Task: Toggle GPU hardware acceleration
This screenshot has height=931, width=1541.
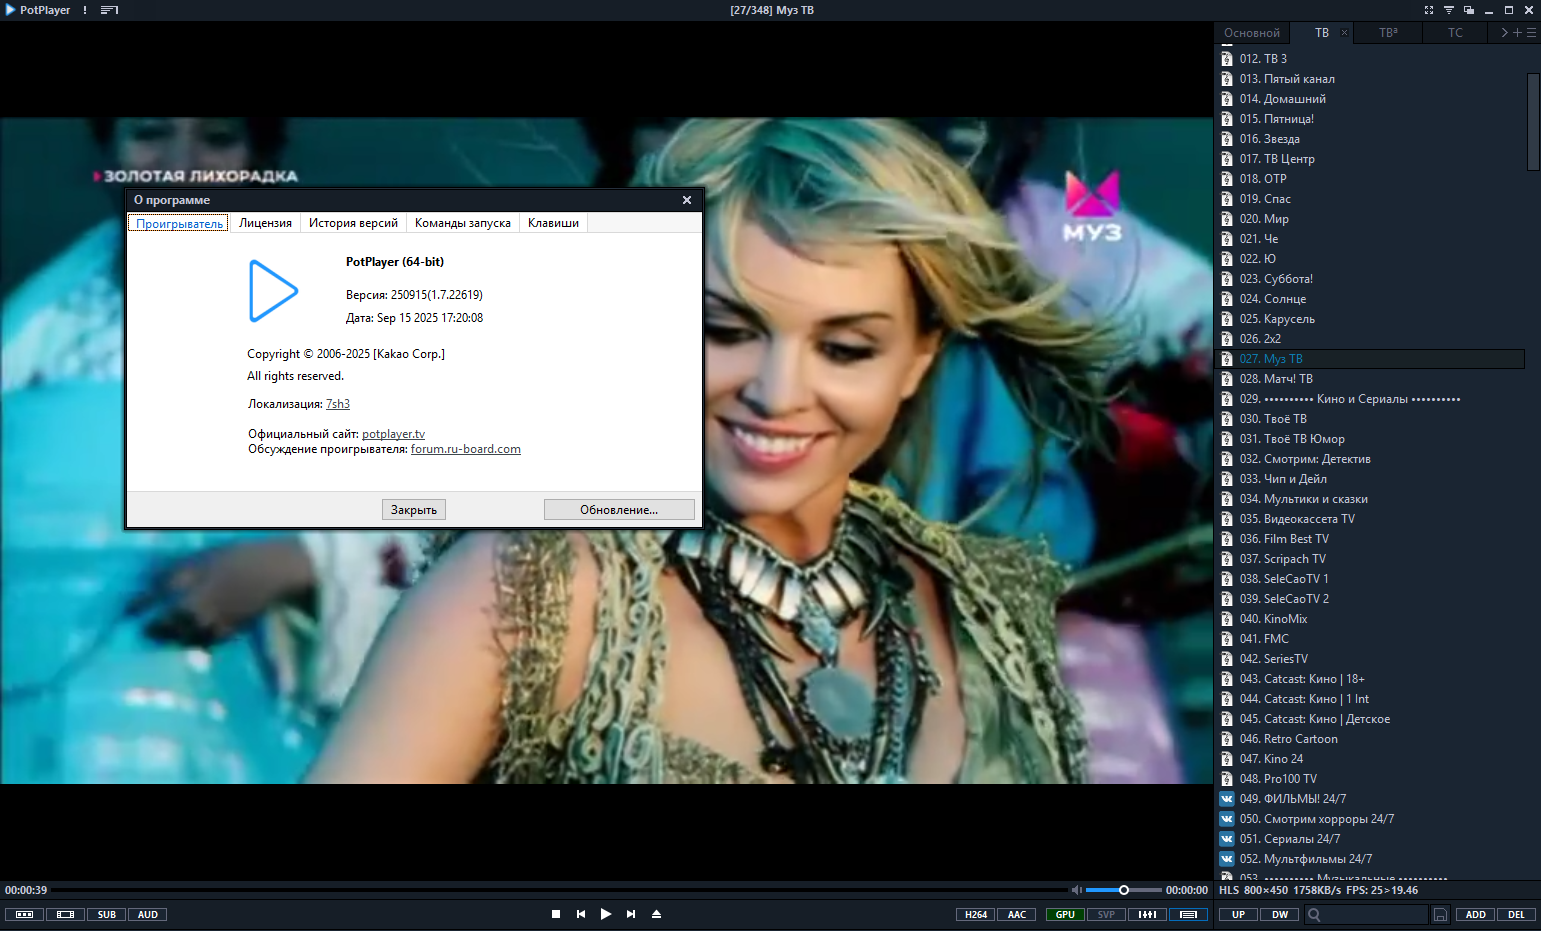Action: click(x=1065, y=915)
